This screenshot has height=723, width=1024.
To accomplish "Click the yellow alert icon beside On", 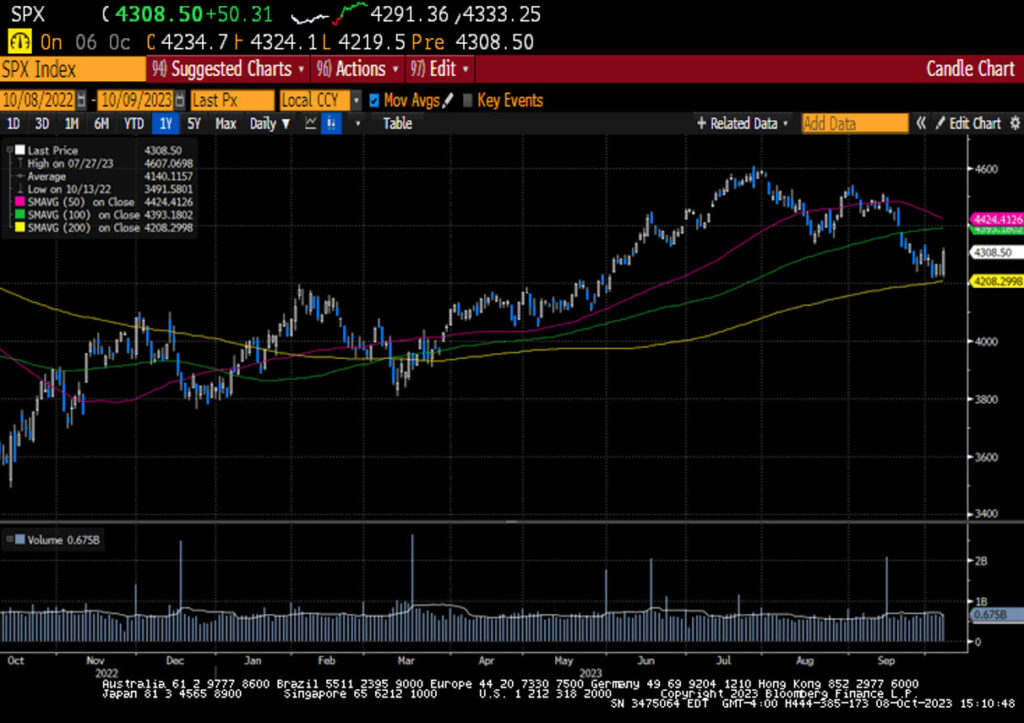I will click(x=18, y=42).
